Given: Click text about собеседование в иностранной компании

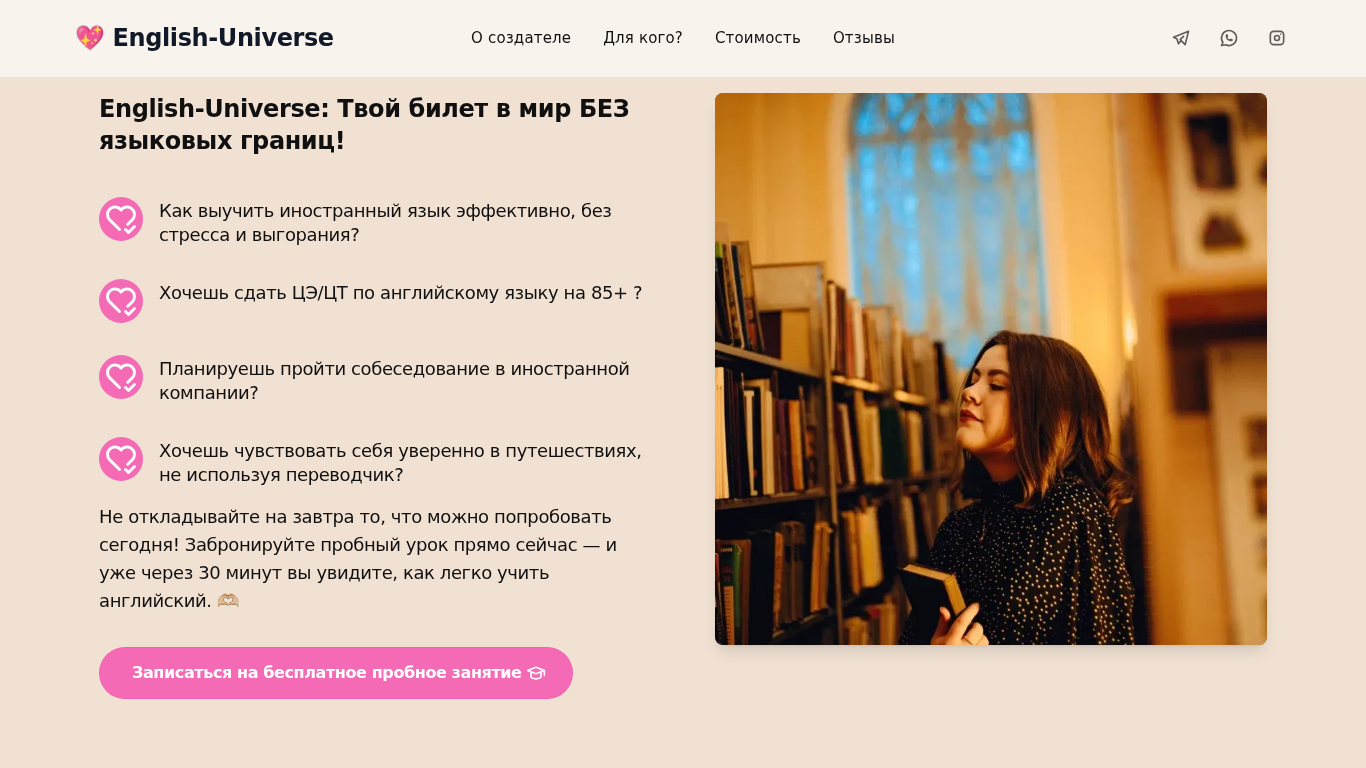Looking at the screenshot, I should click(x=394, y=381).
